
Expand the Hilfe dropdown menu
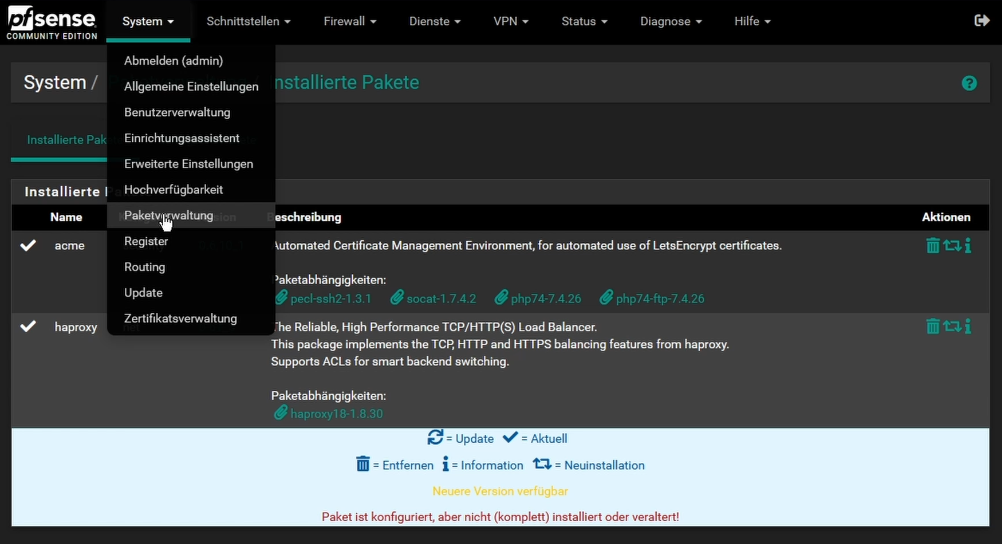point(752,21)
